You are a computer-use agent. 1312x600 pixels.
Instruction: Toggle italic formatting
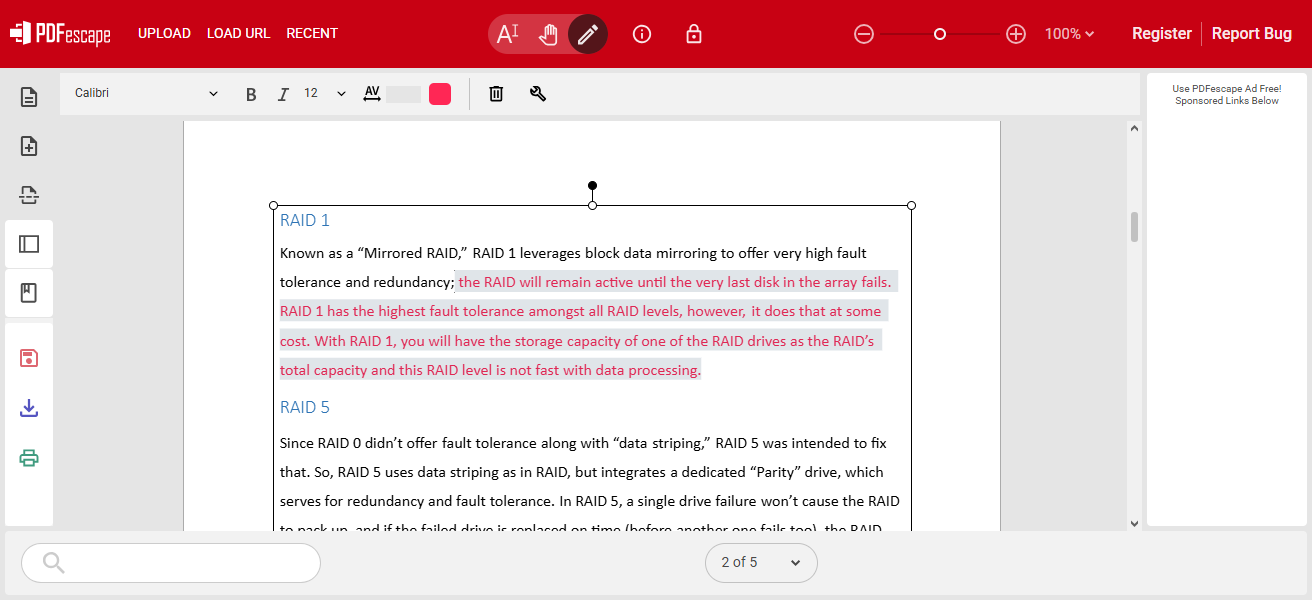[x=283, y=93]
